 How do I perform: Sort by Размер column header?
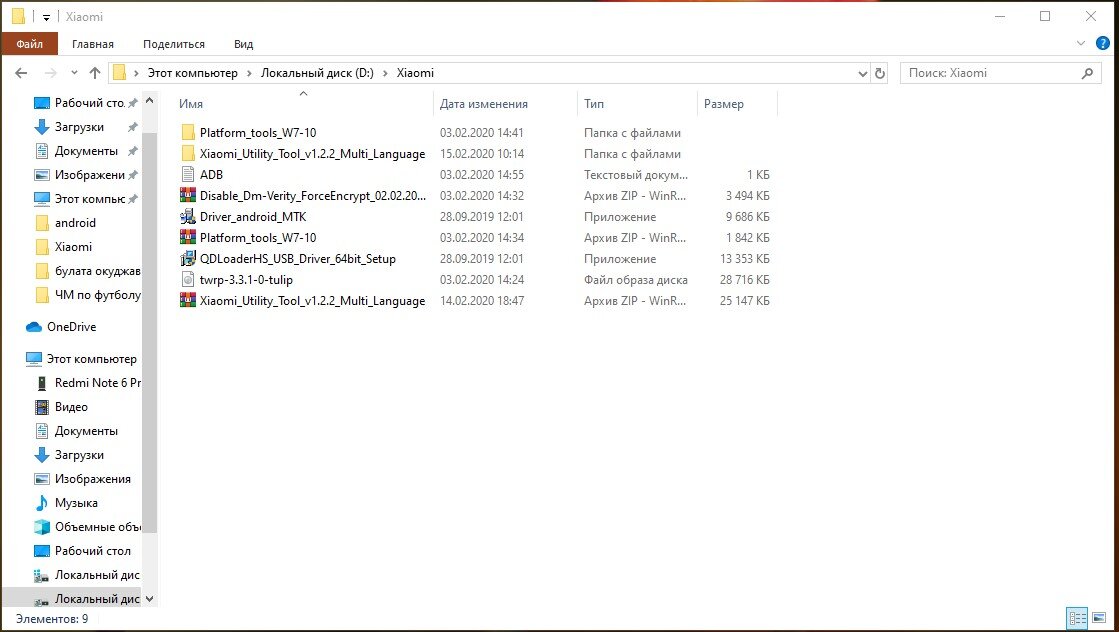pyautogui.click(x=737, y=103)
